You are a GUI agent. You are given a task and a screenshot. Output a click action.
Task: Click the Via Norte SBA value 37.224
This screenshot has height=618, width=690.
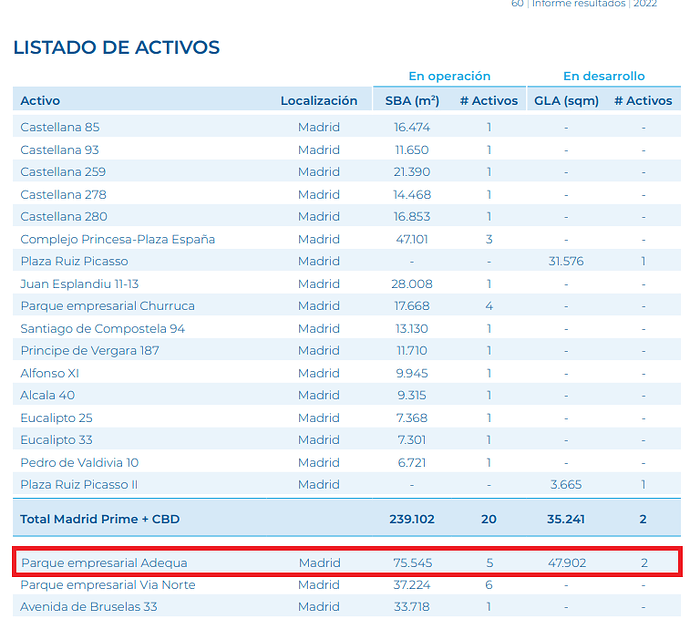412,585
